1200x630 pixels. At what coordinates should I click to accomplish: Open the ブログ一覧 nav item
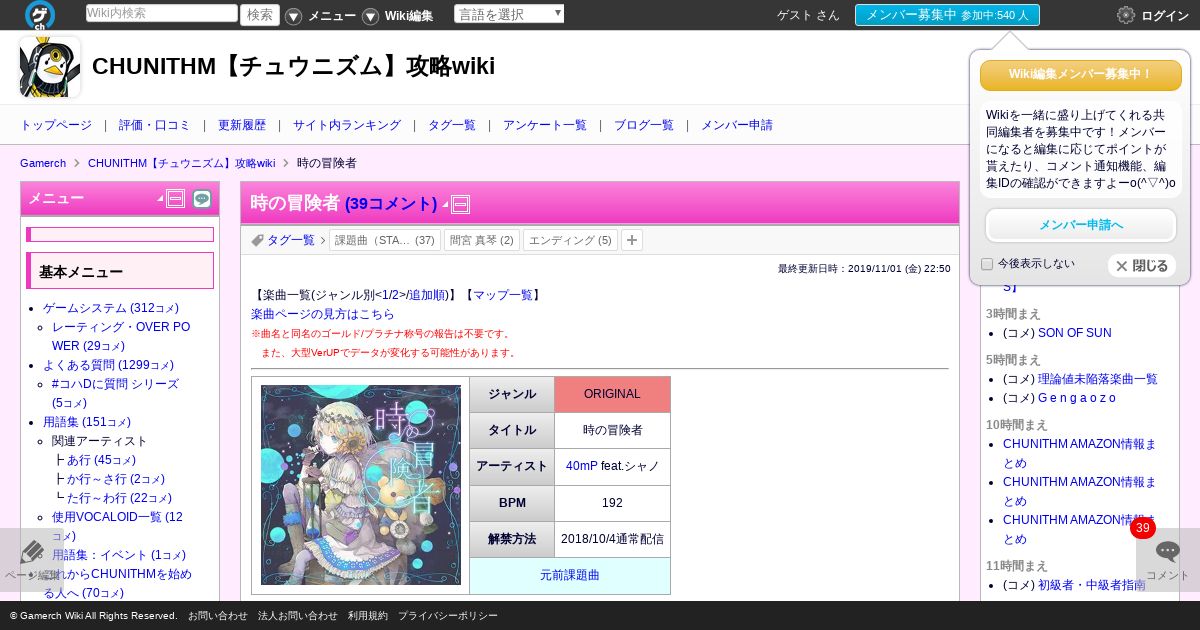[x=644, y=125]
